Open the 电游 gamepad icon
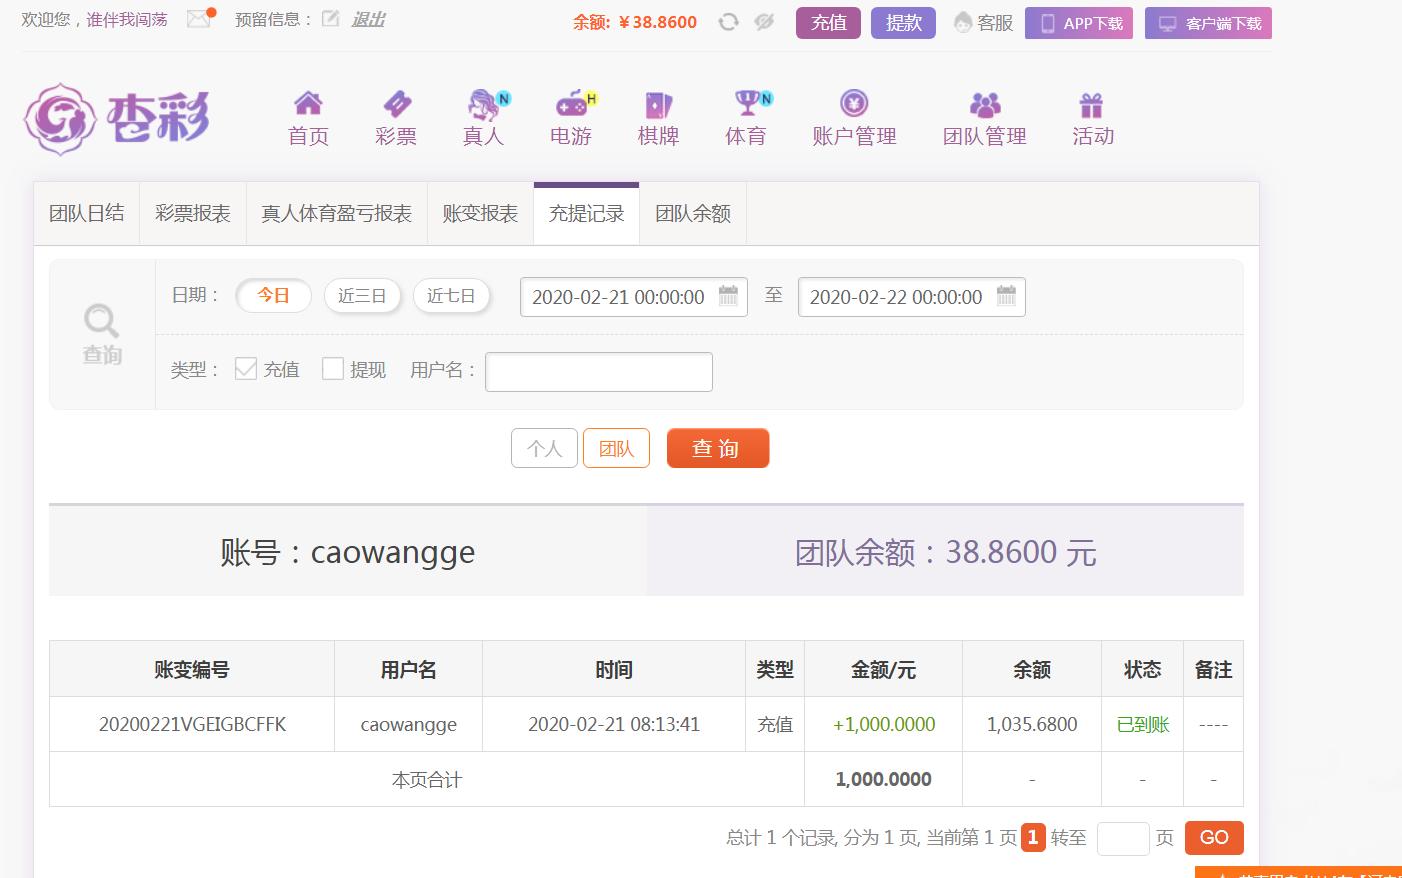Image resolution: width=1402 pixels, height=878 pixels. click(572, 103)
